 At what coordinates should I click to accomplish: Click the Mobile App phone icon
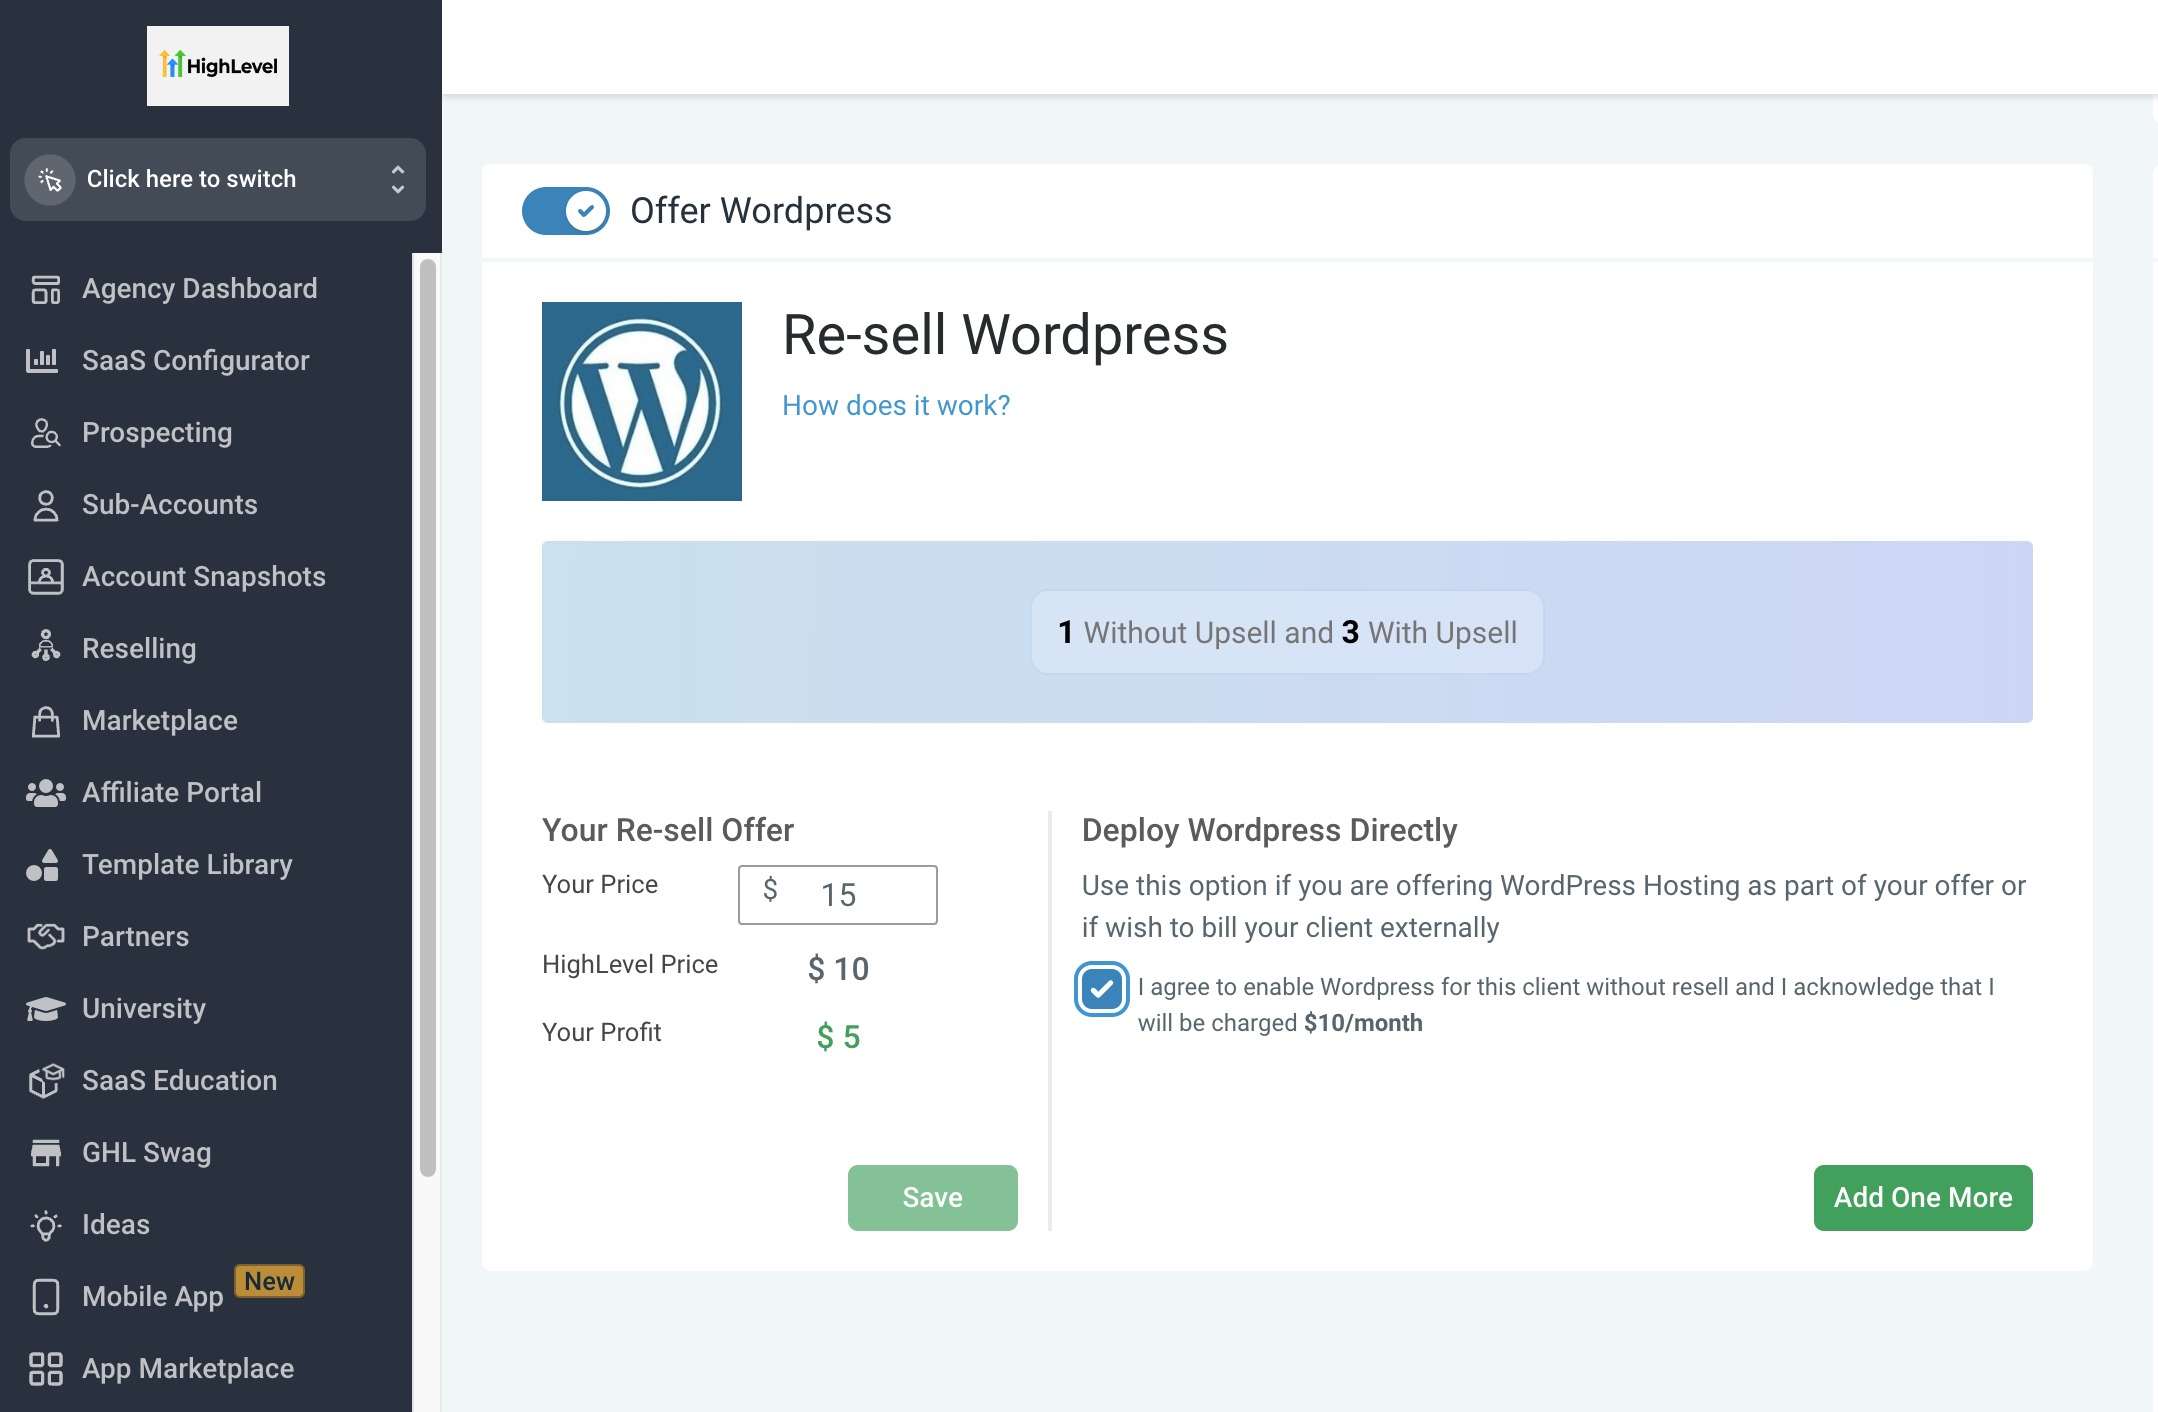(46, 1297)
